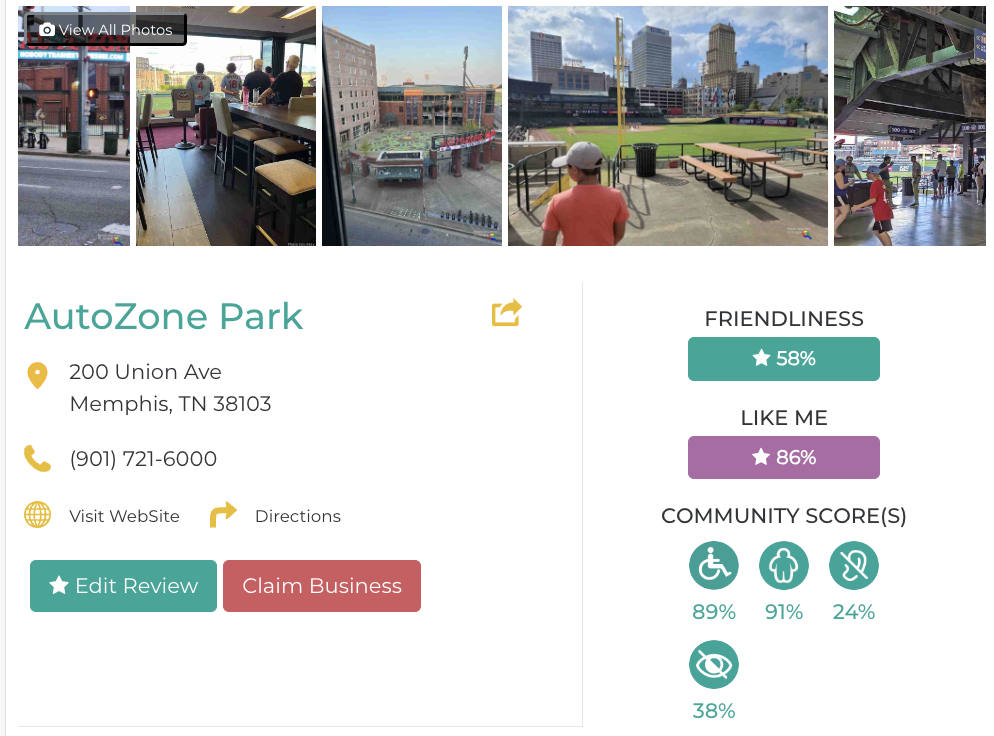Select the crossed-out ear hearing icon
The image size is (994, 736).
(x=854, y=565)
